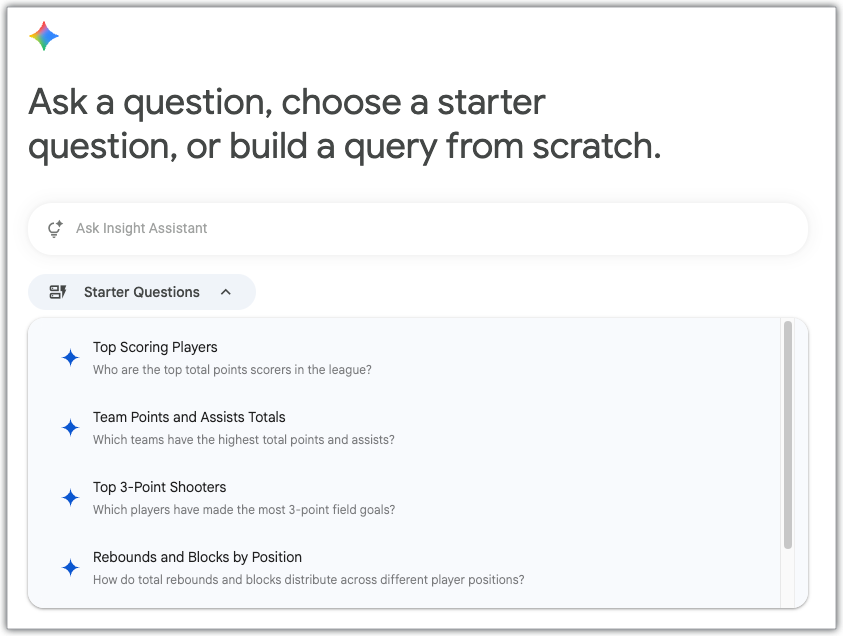Click the sparkle icon beside Top 3-Point Shooters
The height and width of the screenshot is (636, 843).
click(70, 497)
